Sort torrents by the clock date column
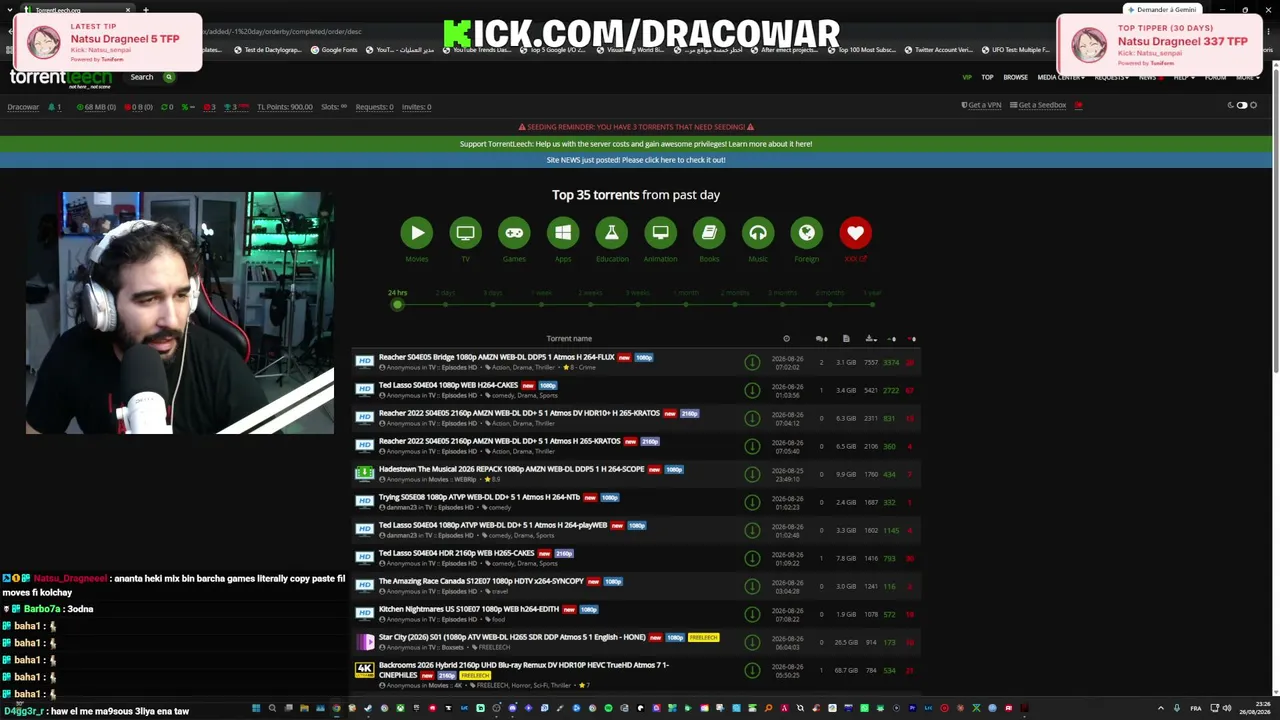Viewport: 1280px width, 720px height. point(786,339)
